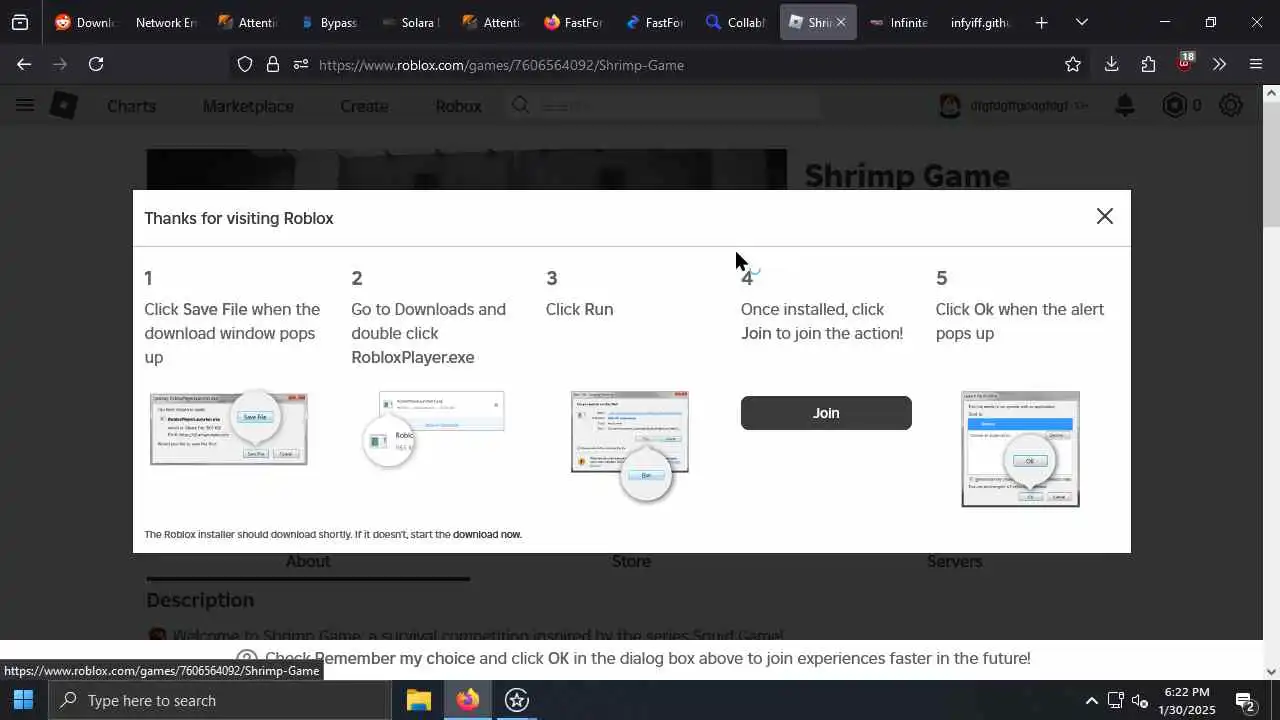Open the Save File step thumbnail
The width and height of the screenshot is (1280, 720).
[229, 429]
